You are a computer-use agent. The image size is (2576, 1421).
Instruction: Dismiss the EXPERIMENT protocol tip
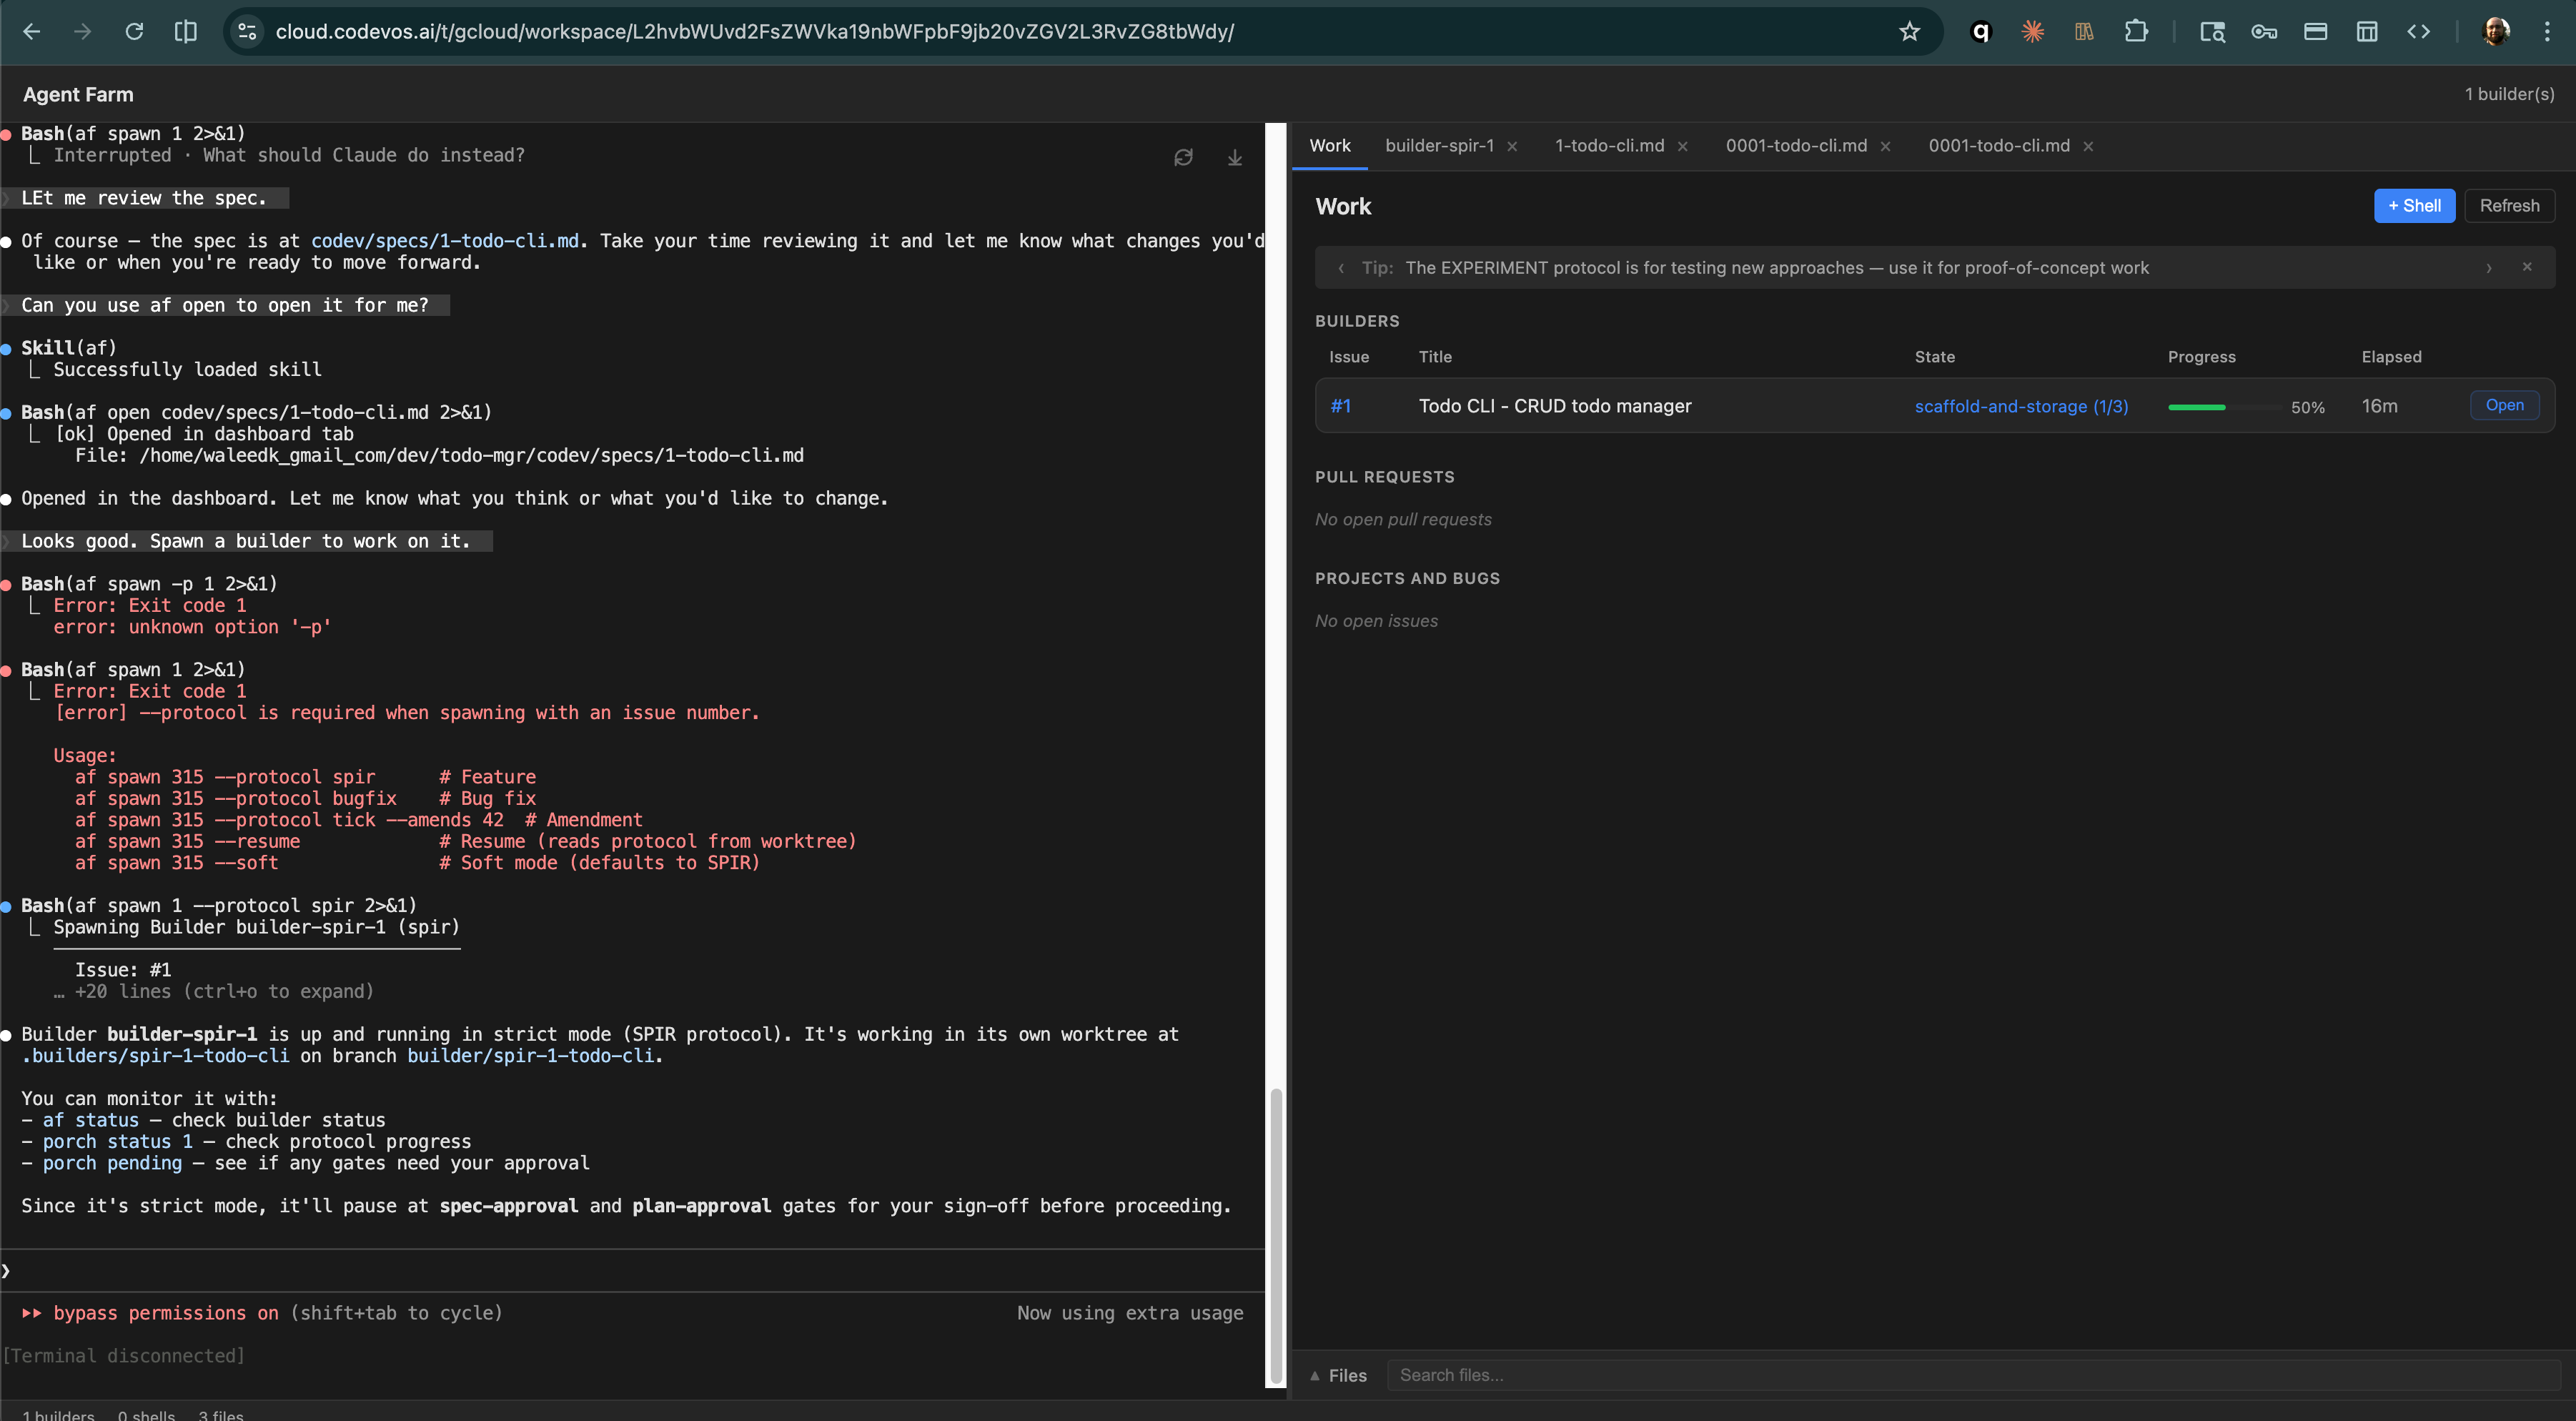coord(2527,267)
